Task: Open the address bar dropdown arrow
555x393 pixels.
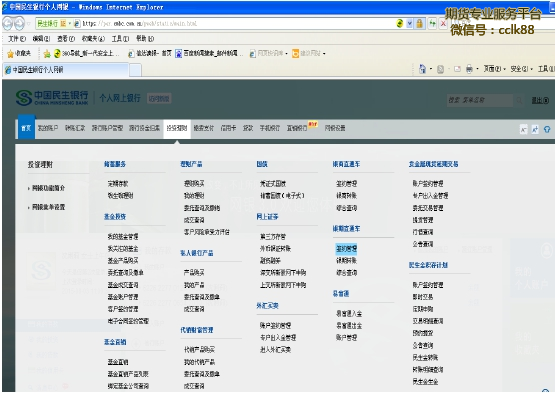Action: 410,24
